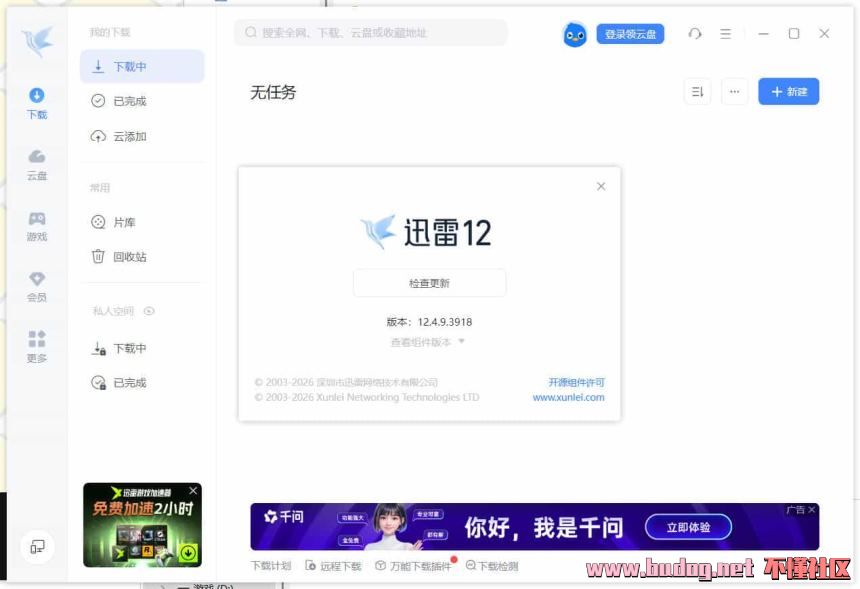The width and height of the screenshot is (860, 589).
Task: Open the www.xunlei.com link
Action: point(568,397)
